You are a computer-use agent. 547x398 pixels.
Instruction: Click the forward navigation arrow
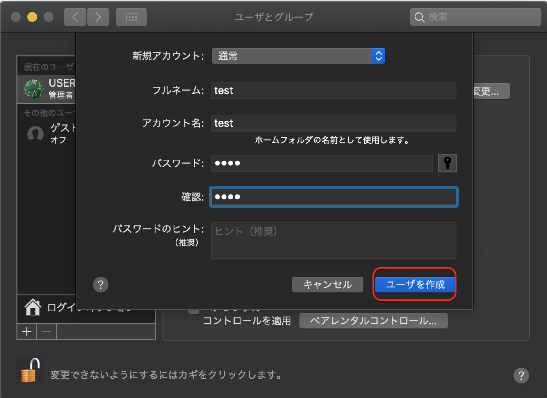(x=98, y=17)
